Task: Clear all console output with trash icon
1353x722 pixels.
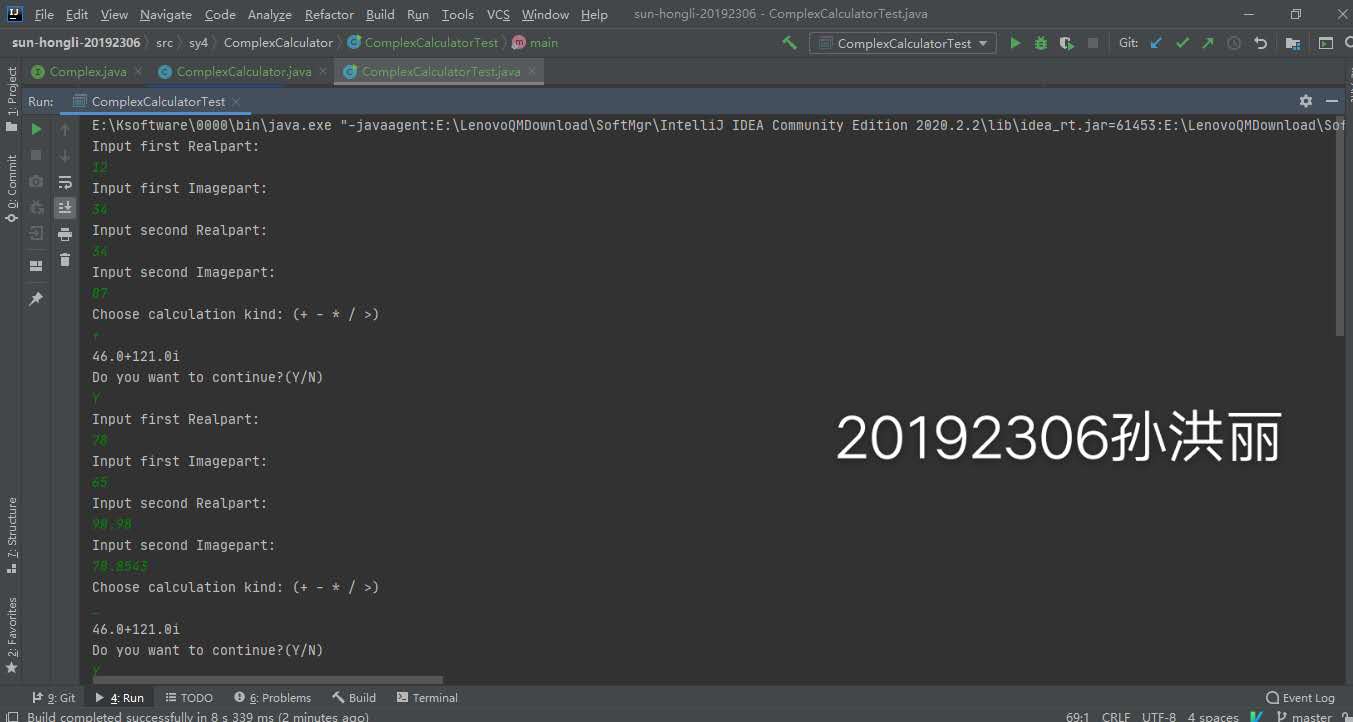Action: (x=65, y=260)
